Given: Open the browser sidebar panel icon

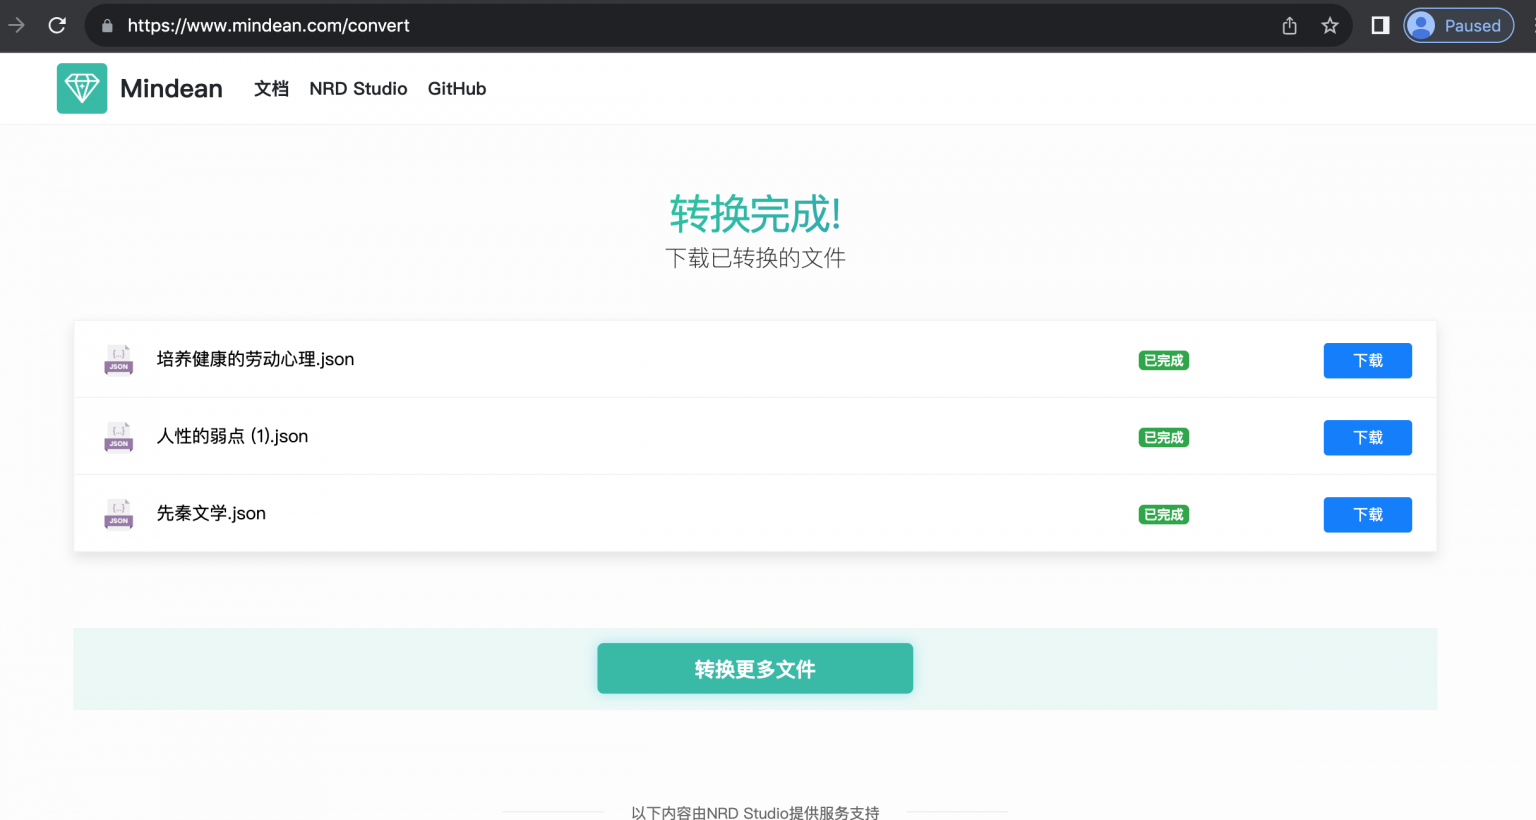Looking at the screenshot, I should (x=1380, y=25).
